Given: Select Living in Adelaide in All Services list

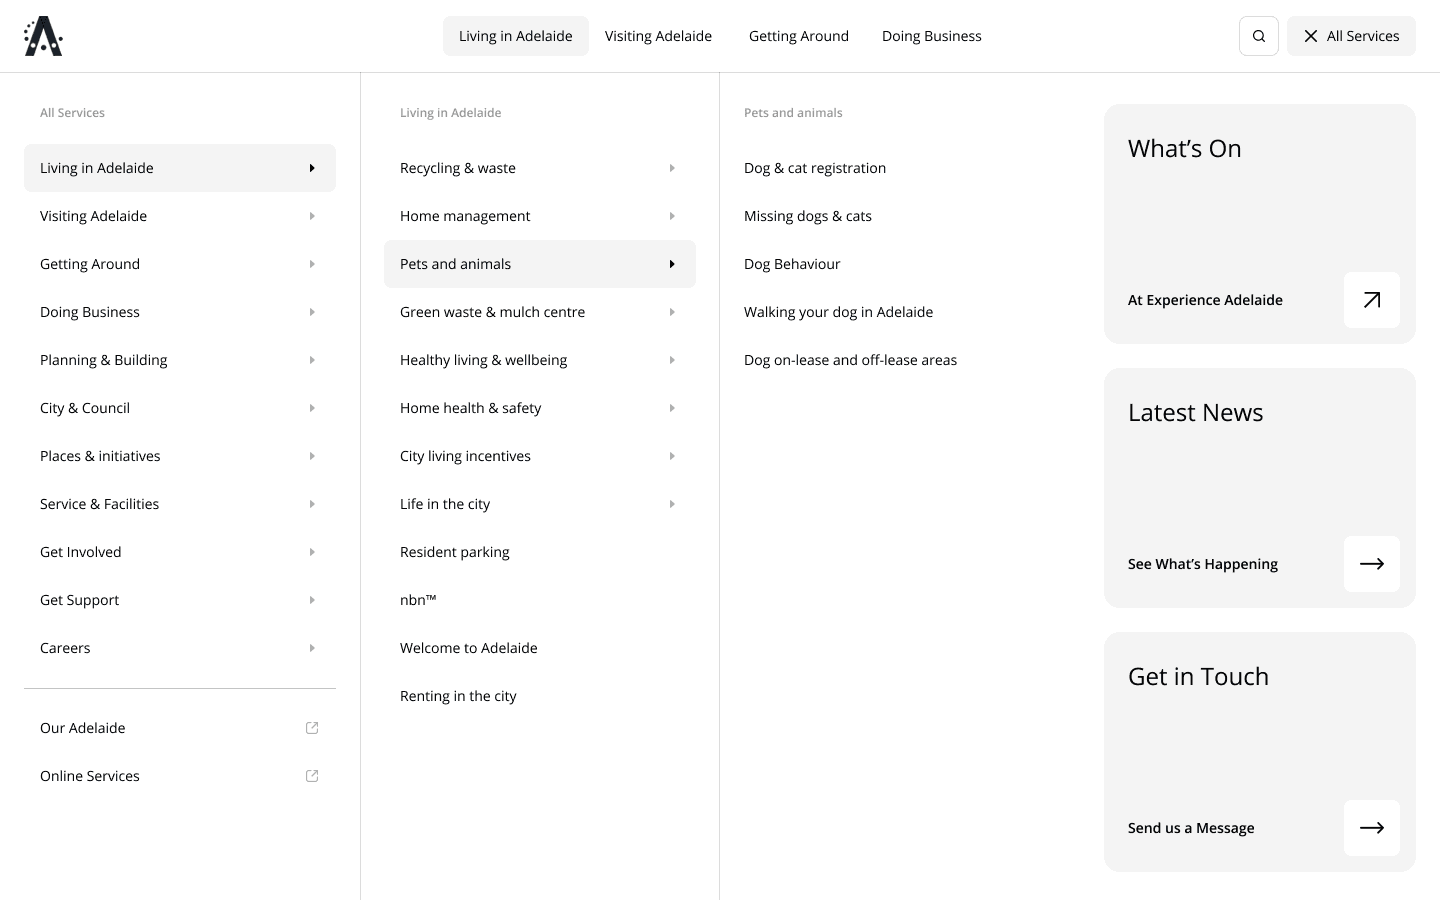Looking at the screenshot, I should coord(180,168).
